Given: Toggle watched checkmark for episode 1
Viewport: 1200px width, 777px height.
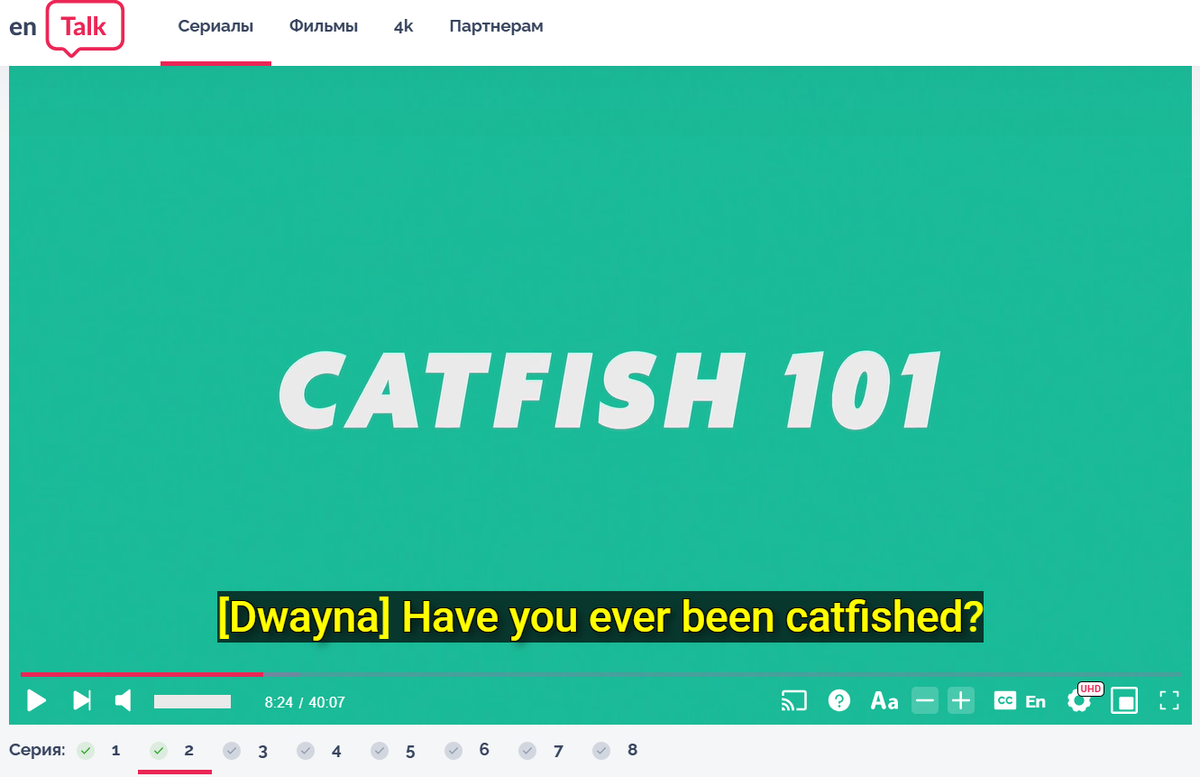Looking at the screenshot, I should [x=86, y=750].
